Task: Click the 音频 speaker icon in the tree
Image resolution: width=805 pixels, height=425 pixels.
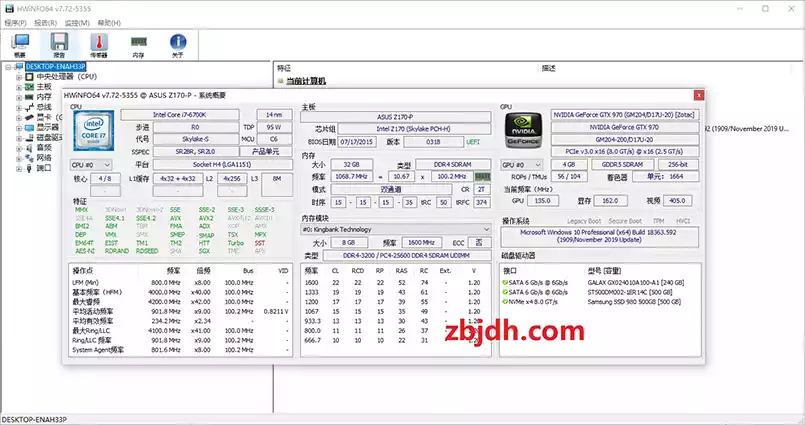Action: (29, 148)
